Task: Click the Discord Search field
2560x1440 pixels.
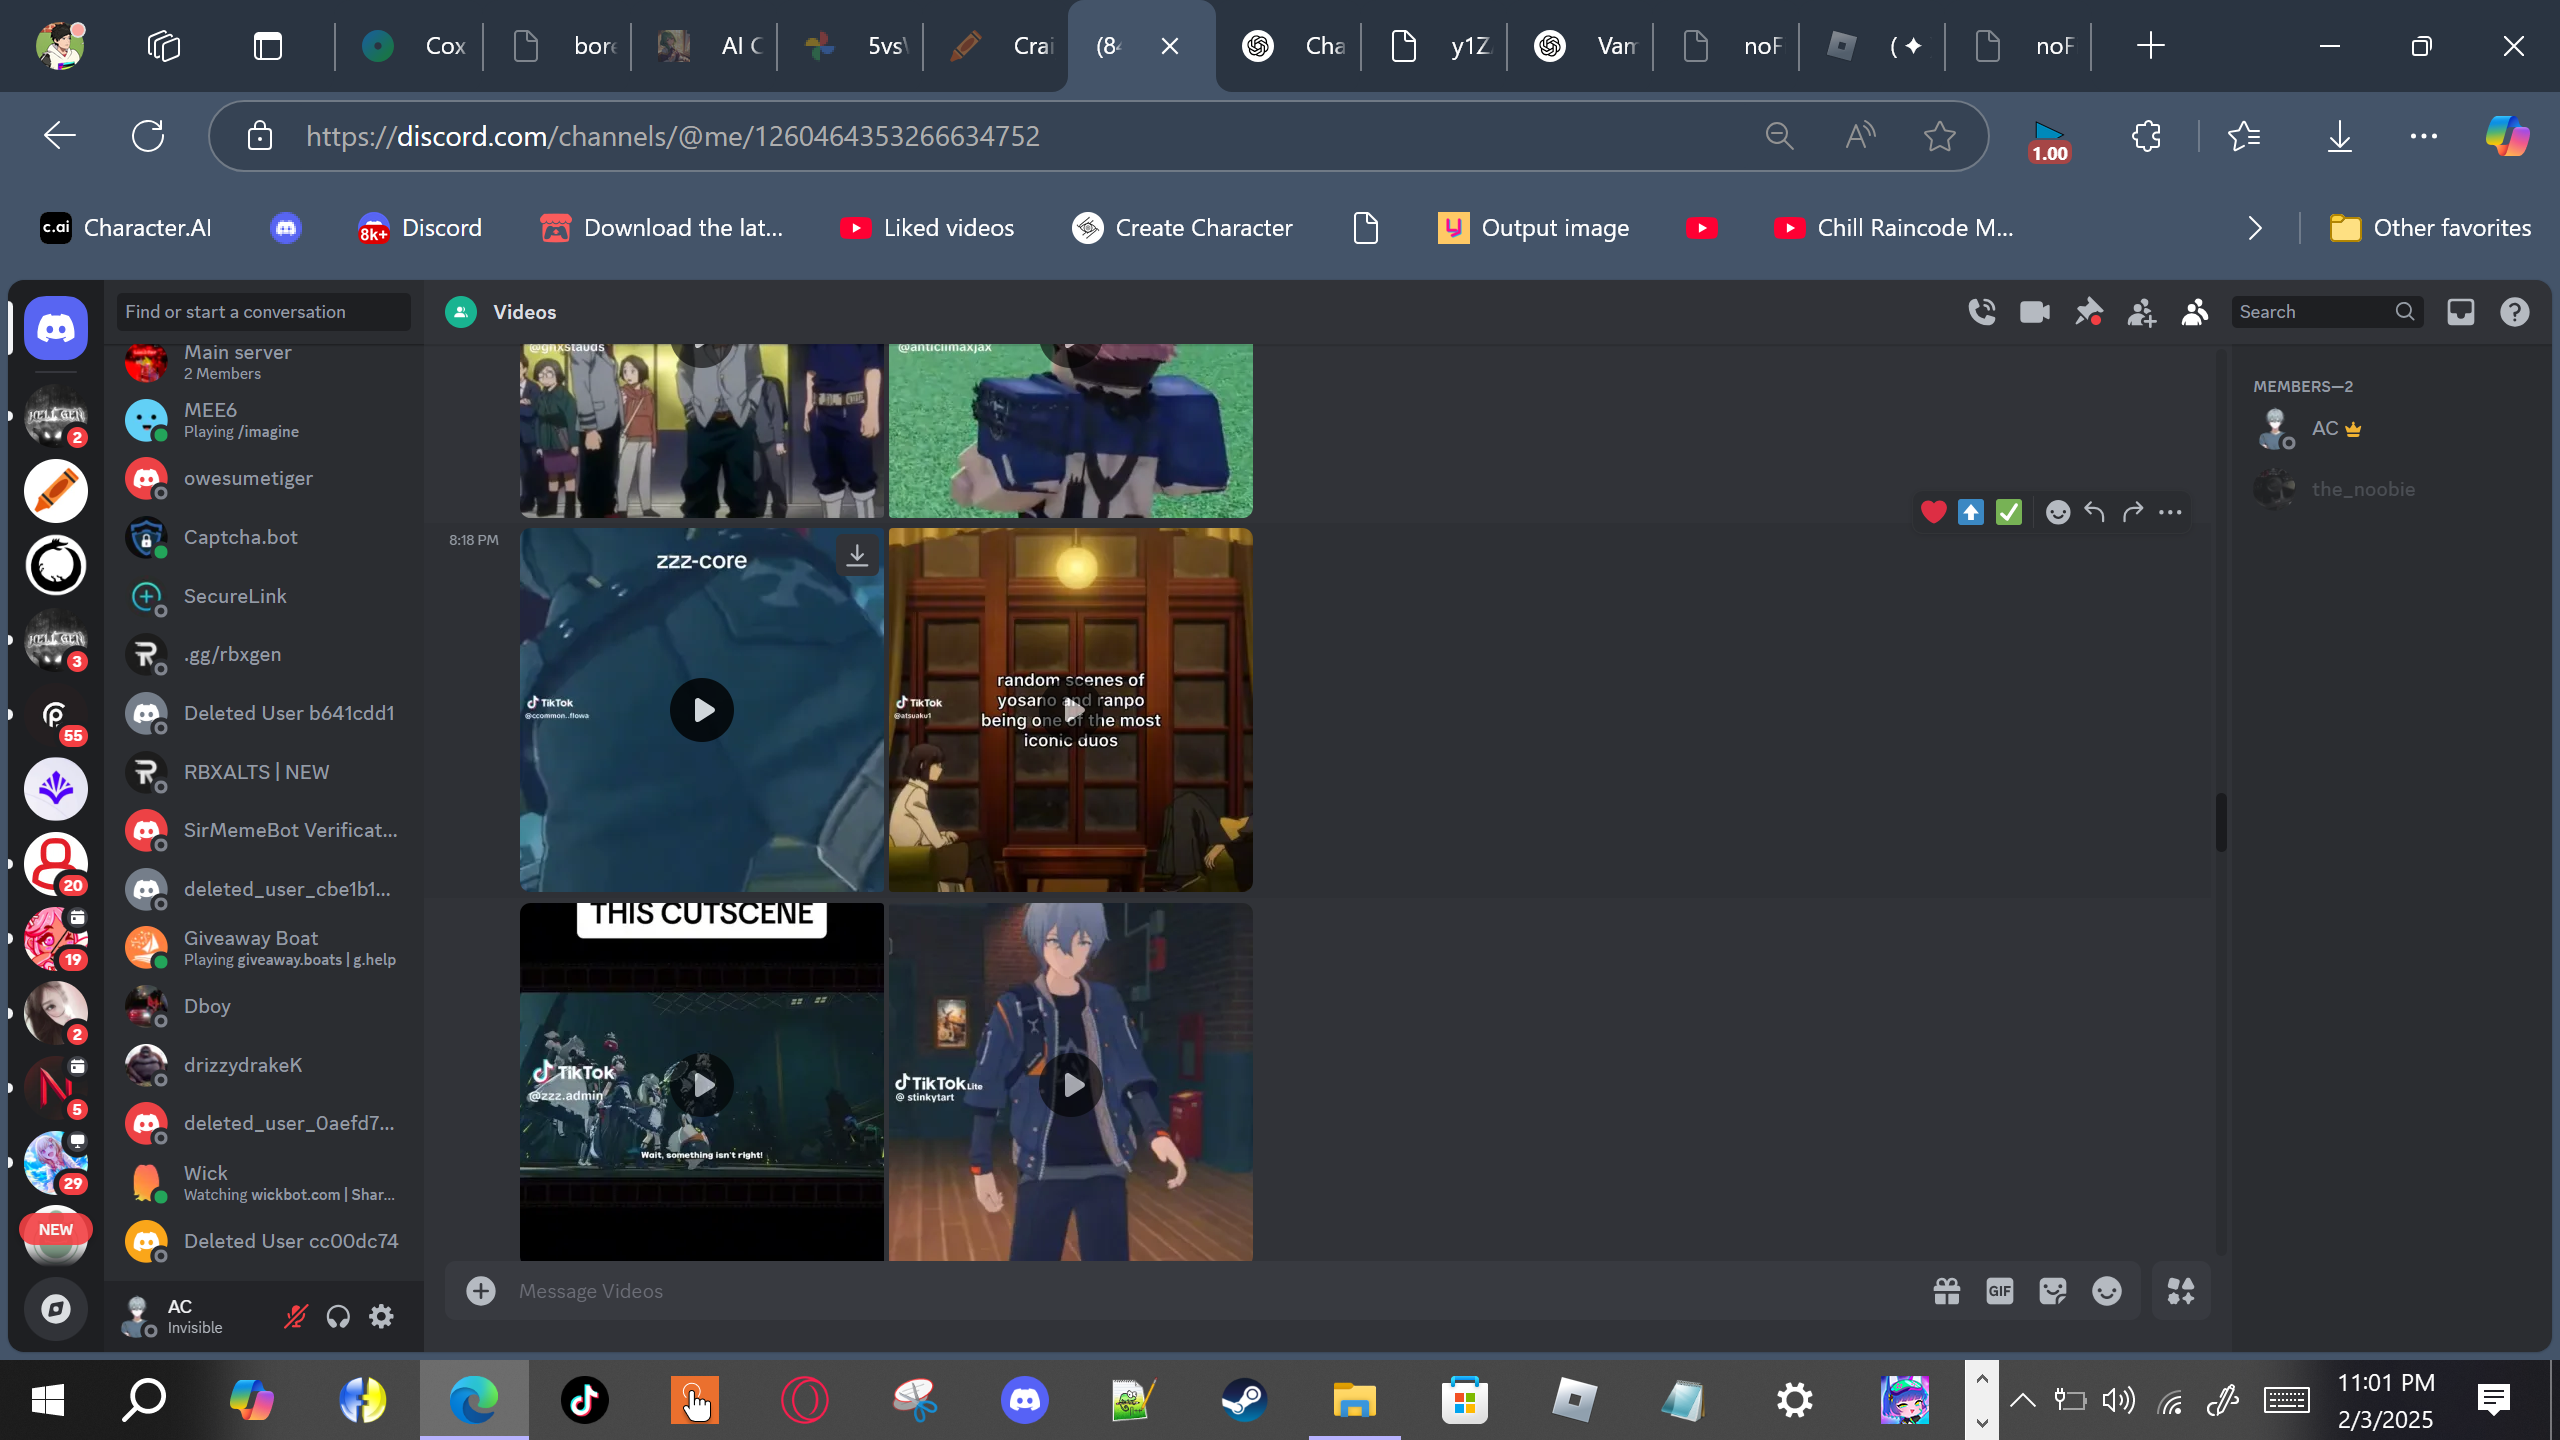Action: click(x=2328, y=312)
